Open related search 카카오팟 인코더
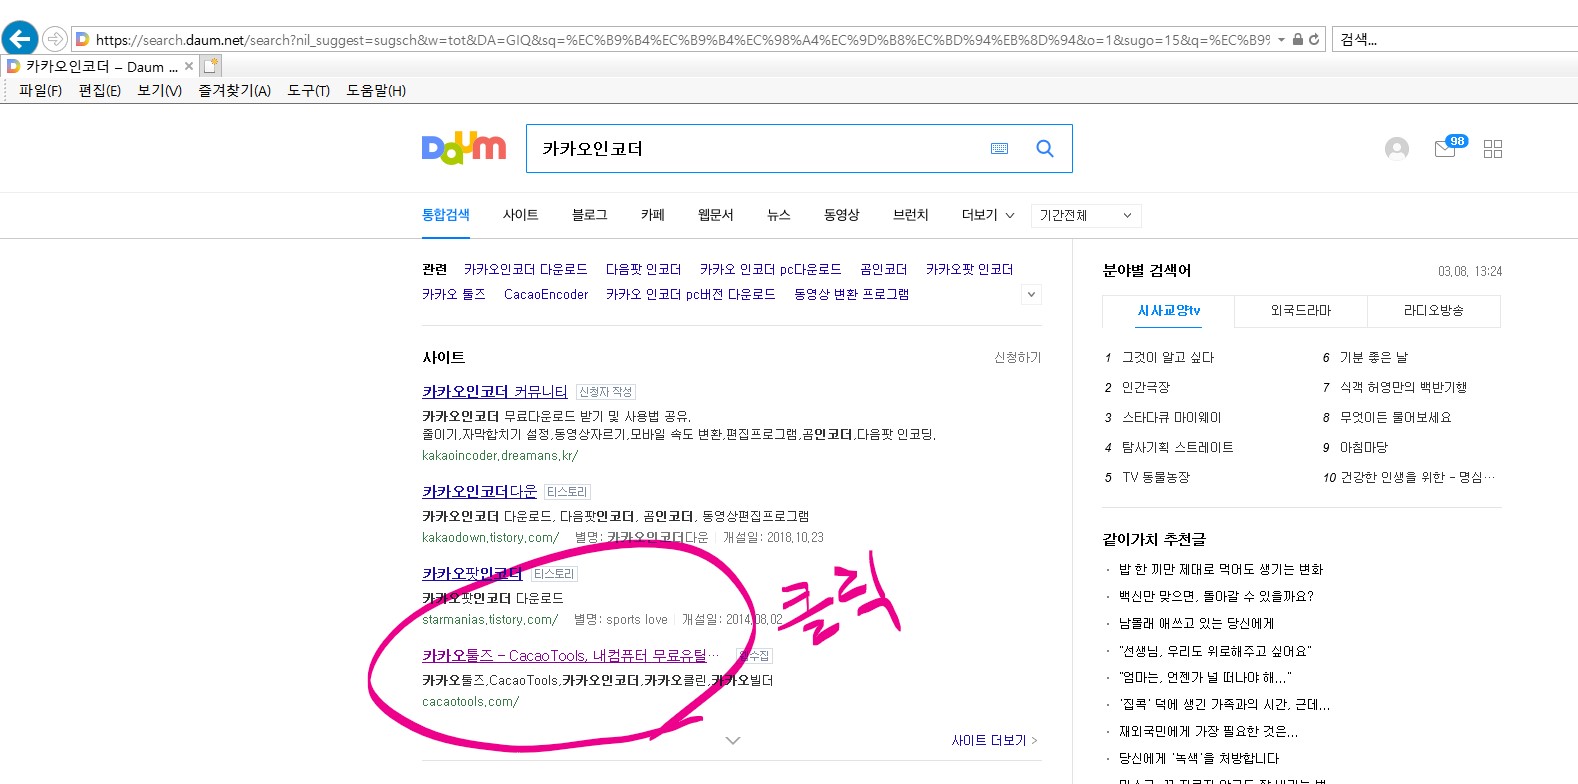This screenshot has width=1578, height=784. [969, 269]
